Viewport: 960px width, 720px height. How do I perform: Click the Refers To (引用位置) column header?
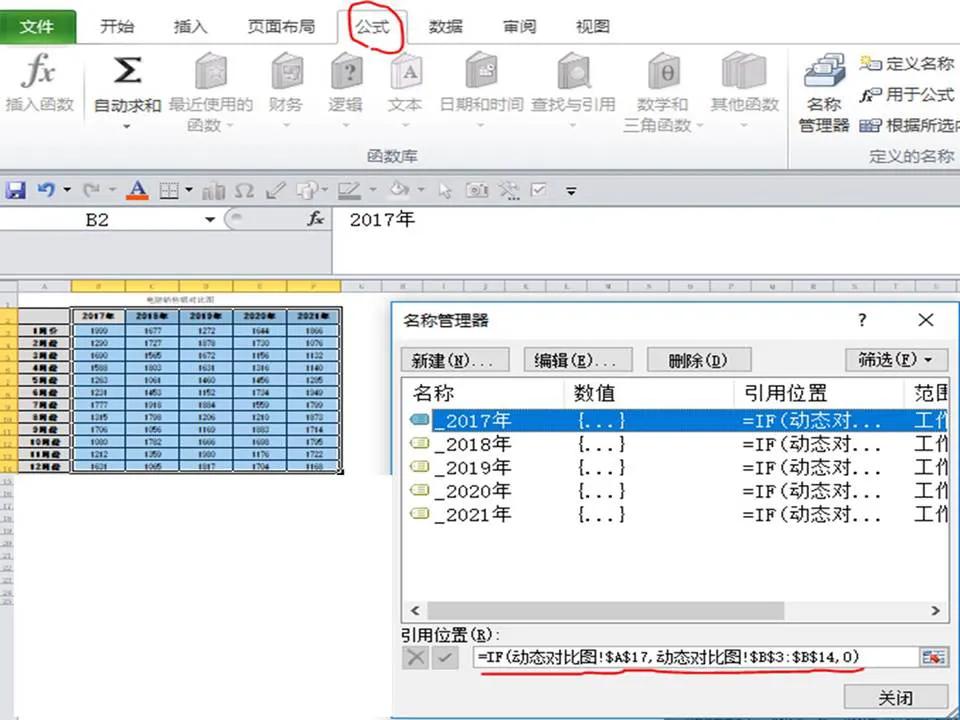click(819, 392)
